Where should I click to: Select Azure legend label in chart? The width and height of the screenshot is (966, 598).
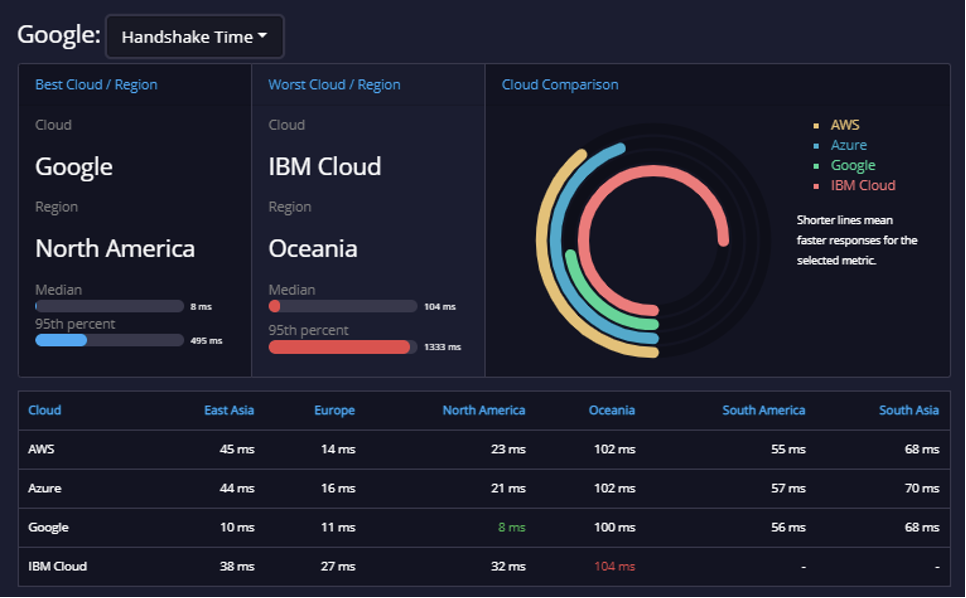click(848, 145)
